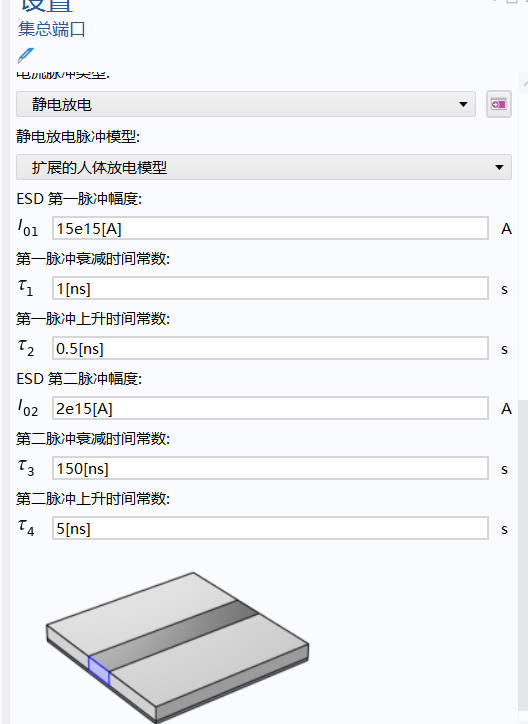Viewport: 528px width, 724px height.
Task: Edit the τ2 field containing 0.5[ns]
Action: click(x=270, y=348)
